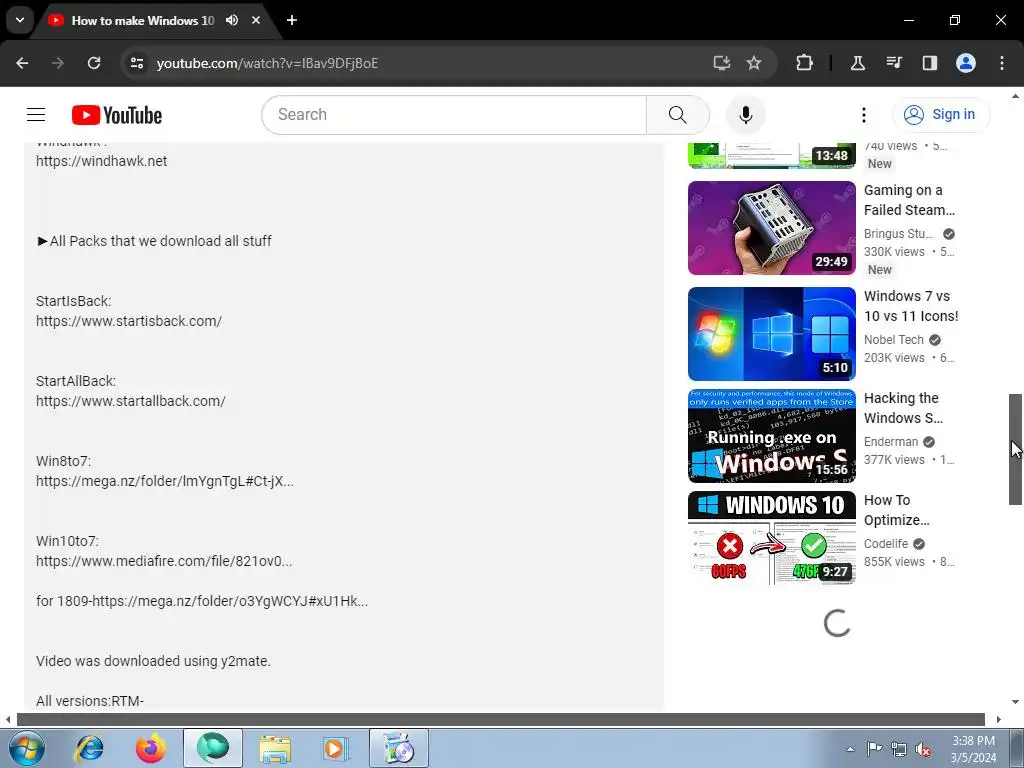Click the vertical scrollbar thumb
Screen dimensions: 1024x768
tap(1015, 449)
